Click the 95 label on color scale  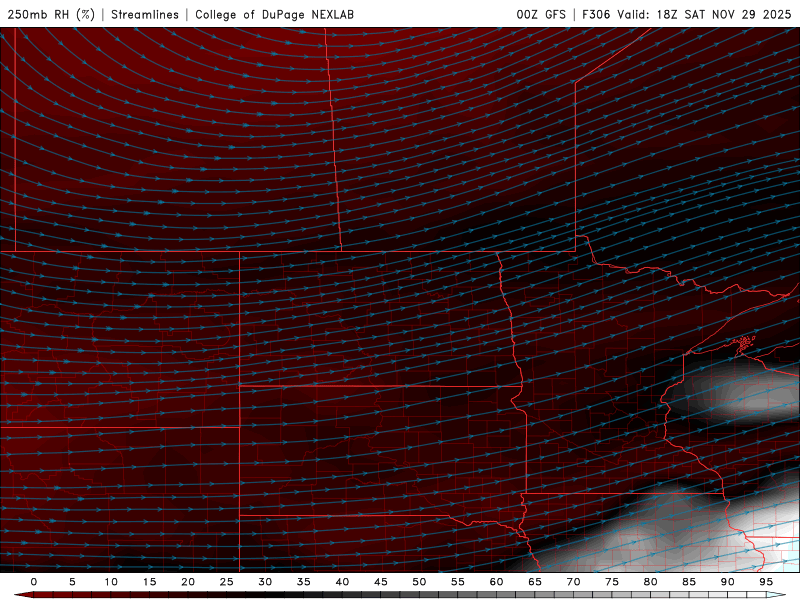coord(766,582)
